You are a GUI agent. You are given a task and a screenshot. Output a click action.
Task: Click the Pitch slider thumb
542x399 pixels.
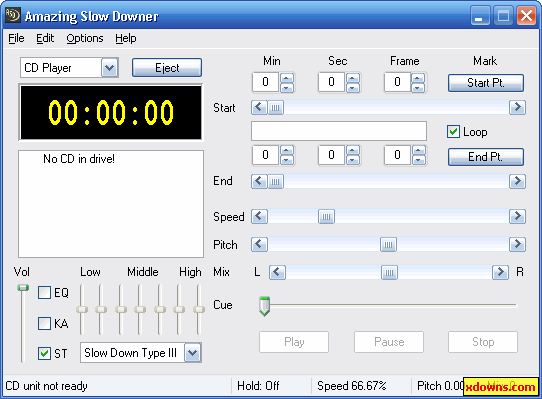388,244
